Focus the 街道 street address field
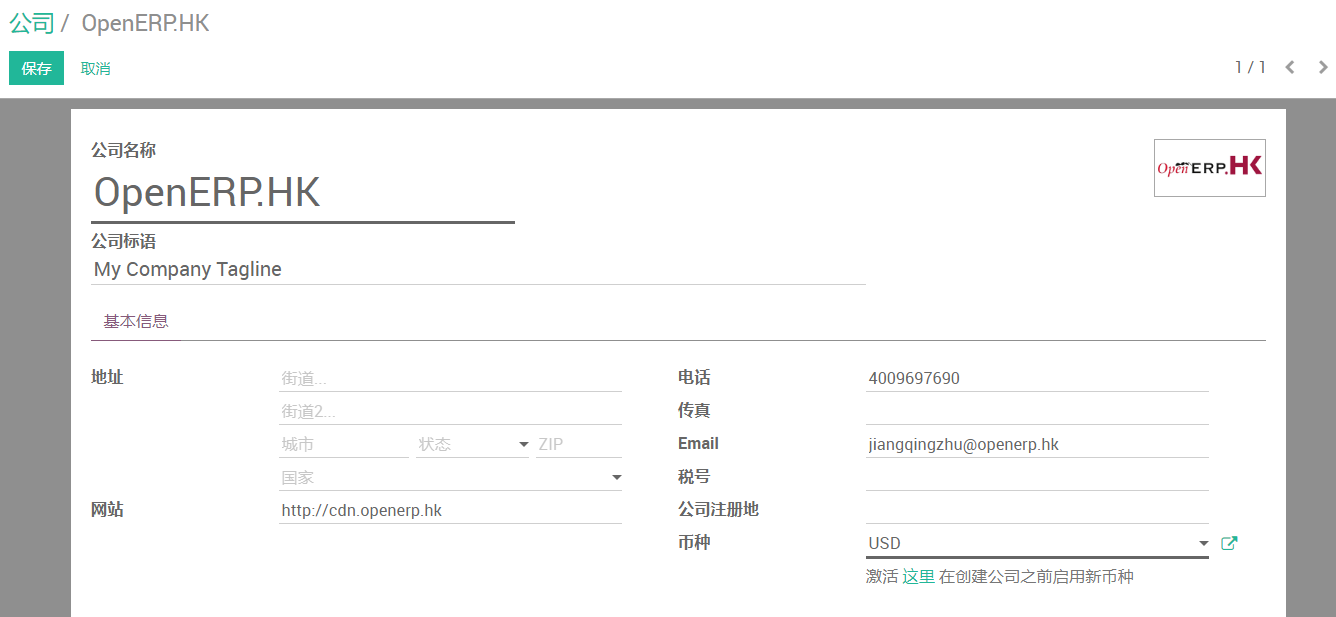1336x617 pixels. 450,379
